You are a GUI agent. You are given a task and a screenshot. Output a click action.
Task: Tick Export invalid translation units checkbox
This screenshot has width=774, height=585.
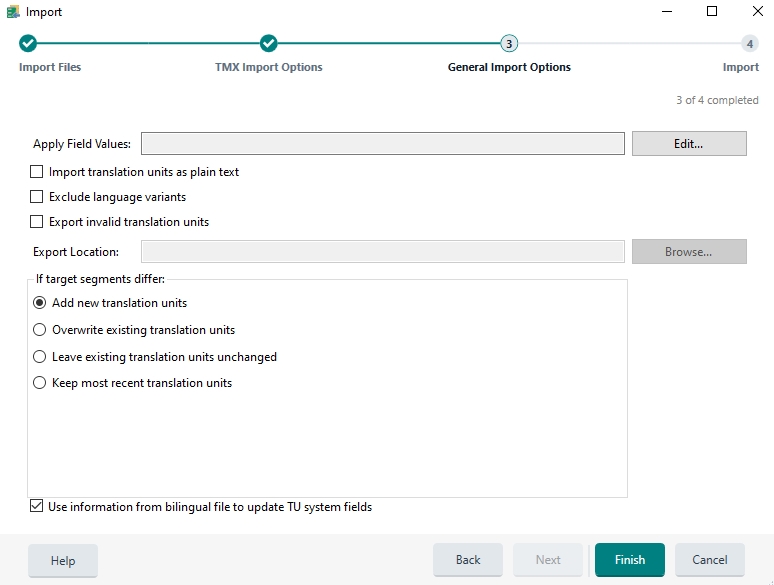(37, 222)
